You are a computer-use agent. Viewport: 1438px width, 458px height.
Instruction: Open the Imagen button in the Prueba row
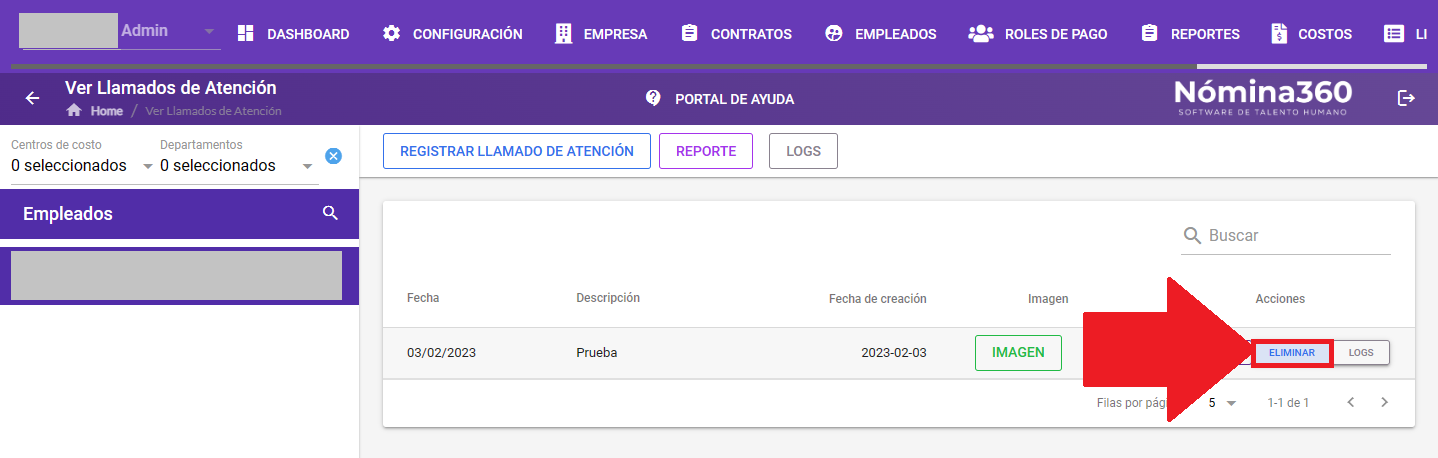[x=1018, y=353]
